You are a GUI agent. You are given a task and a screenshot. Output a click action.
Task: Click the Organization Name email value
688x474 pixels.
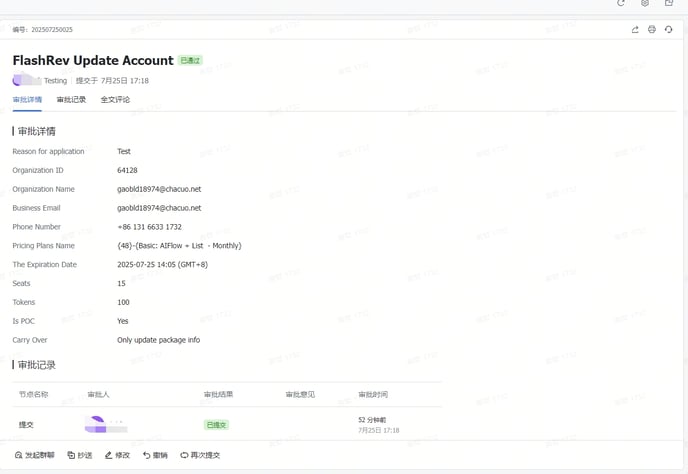(159, 189)
